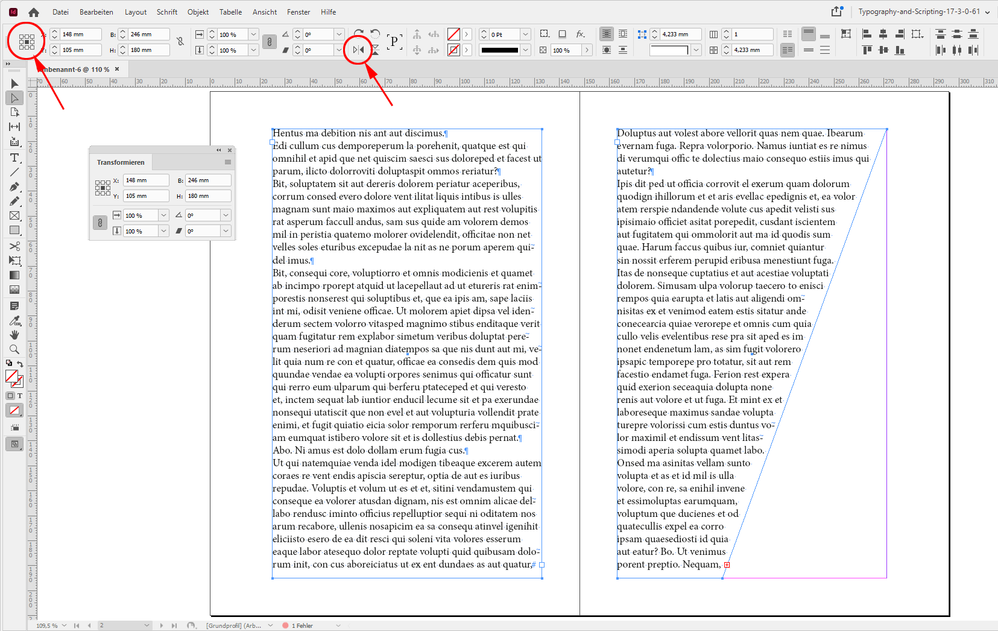Screen dimensions: 998x631
Task: Toggle the width-height chain link in control bar
Action: click(180, 41)
